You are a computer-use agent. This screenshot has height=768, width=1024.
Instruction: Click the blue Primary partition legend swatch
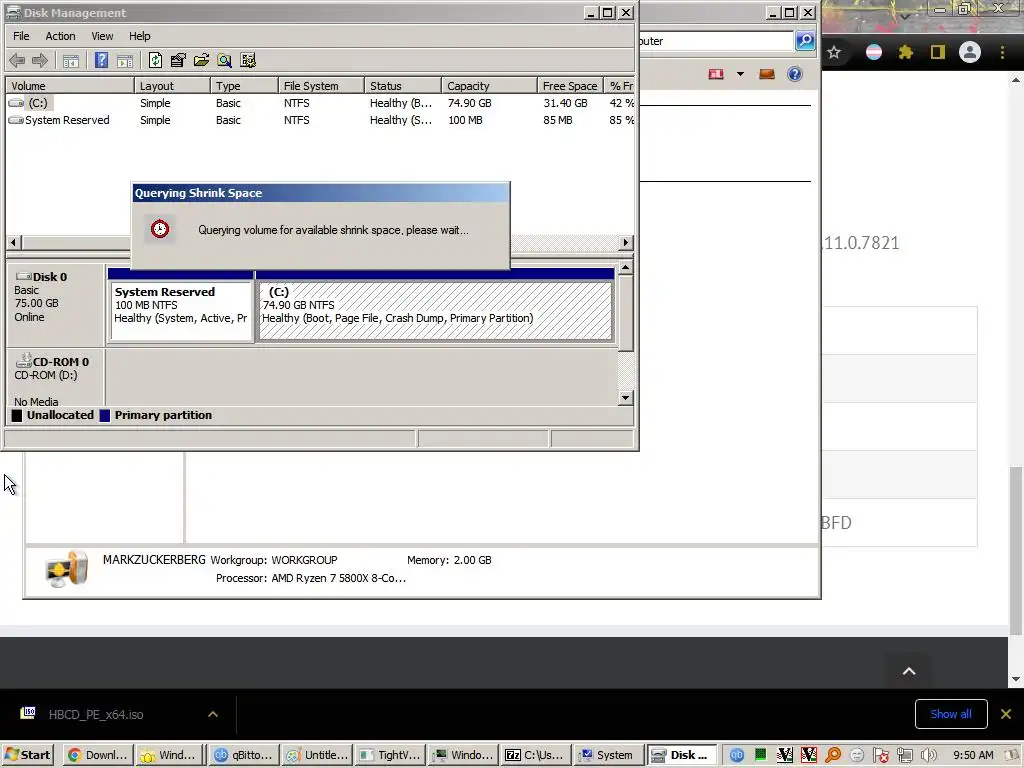[x=104, y=415]
